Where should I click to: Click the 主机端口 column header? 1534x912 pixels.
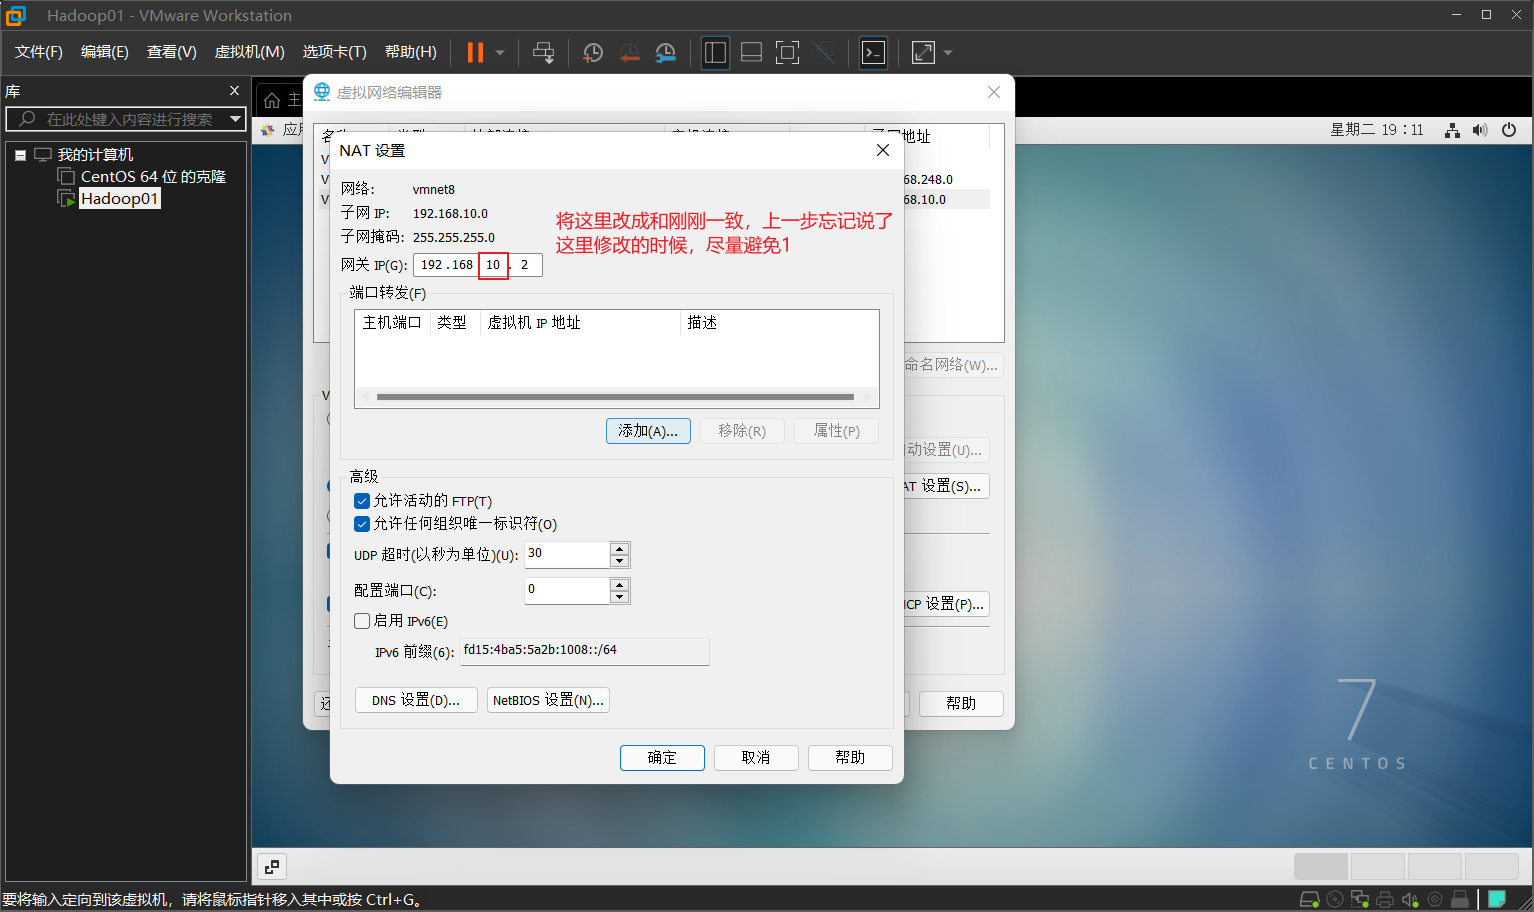pyautogui.click(x=392, y=323)
